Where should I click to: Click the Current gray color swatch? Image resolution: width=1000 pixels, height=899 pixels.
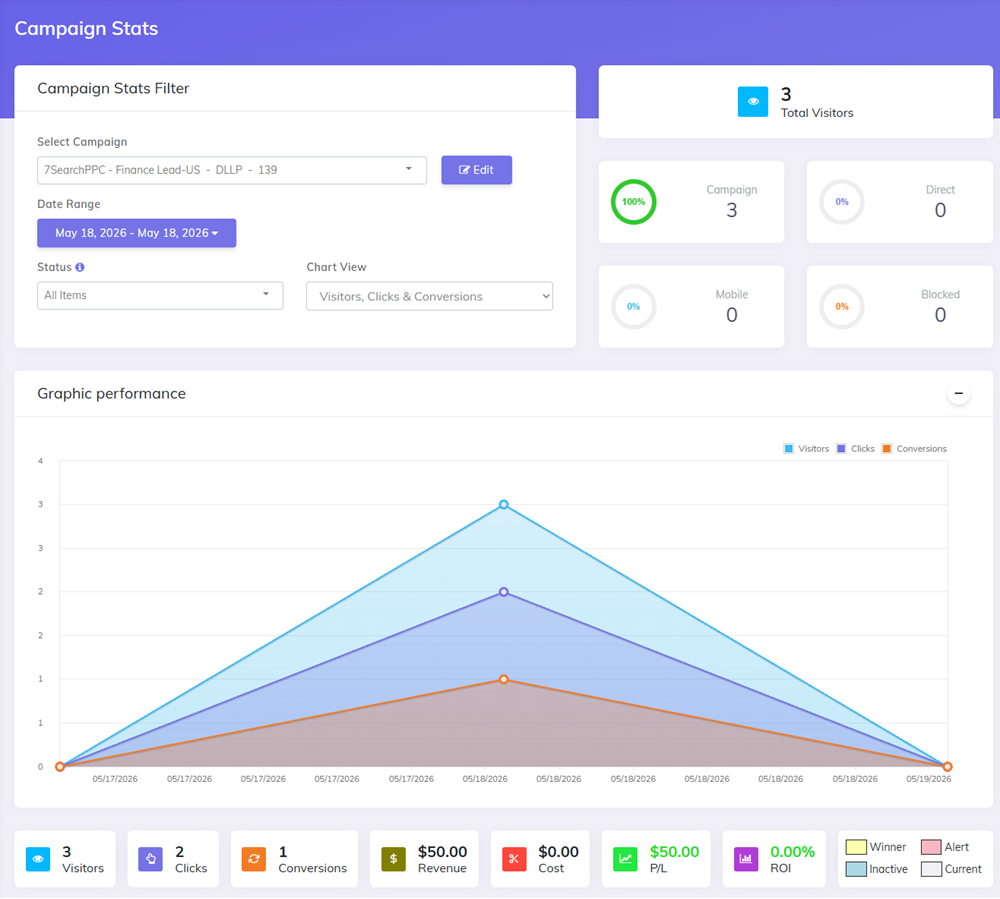[x=931, y=869]
